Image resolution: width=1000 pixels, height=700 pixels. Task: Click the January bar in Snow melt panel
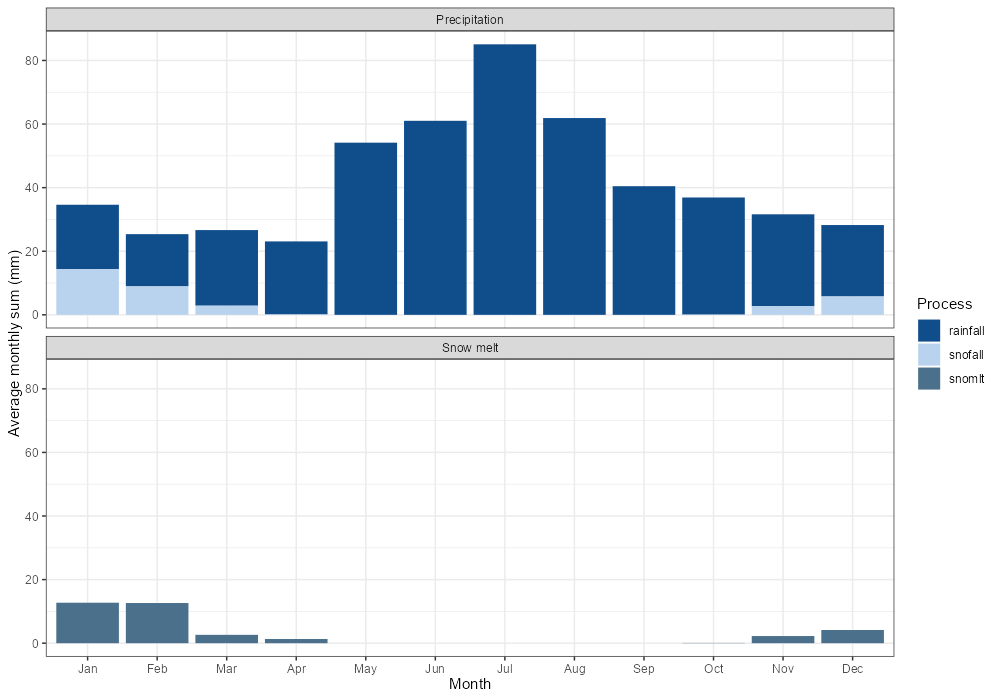88,623
